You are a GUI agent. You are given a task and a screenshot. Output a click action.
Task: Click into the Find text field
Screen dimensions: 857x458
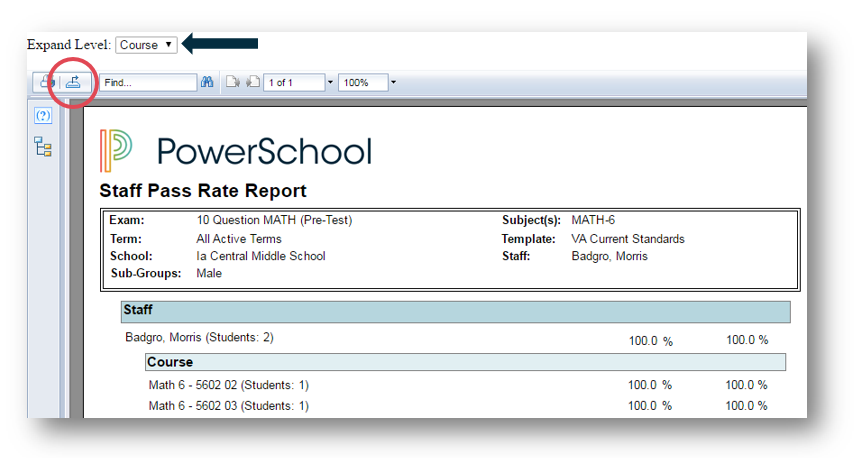click(x=148, y=83)
